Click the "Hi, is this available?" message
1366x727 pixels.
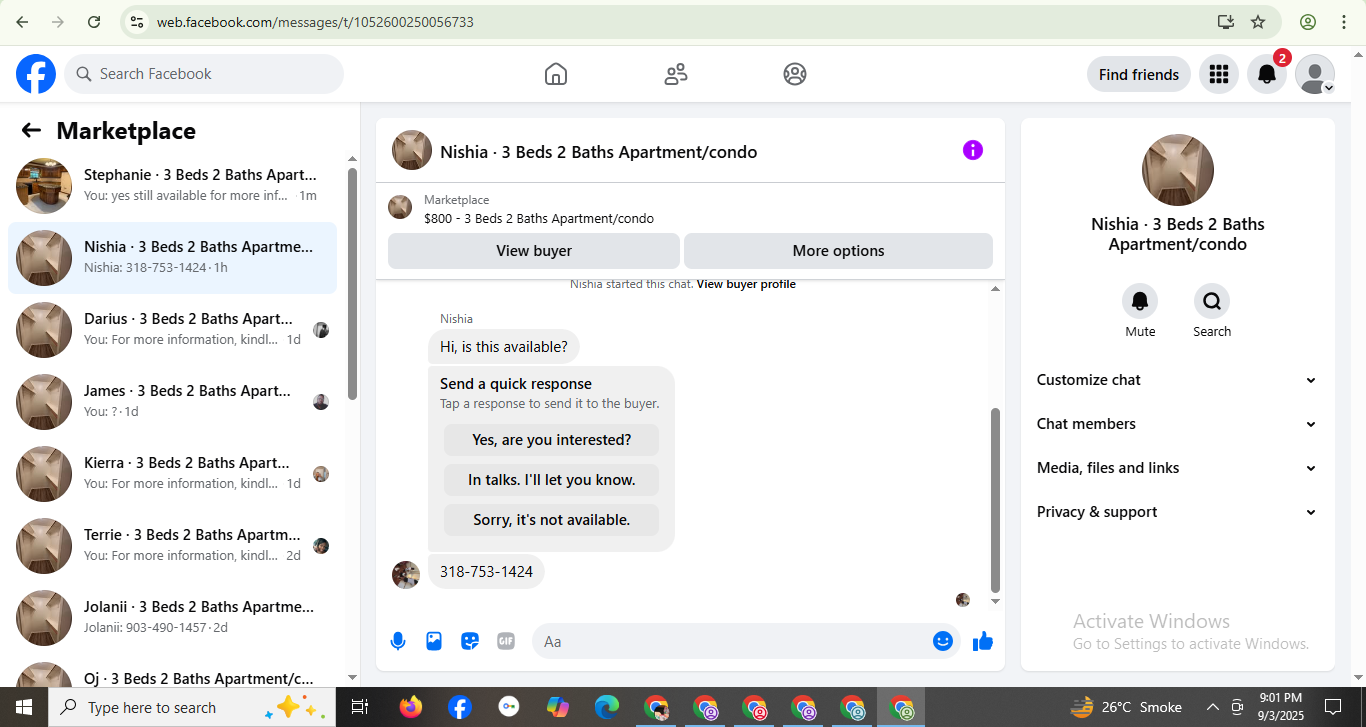pos(504,347)
